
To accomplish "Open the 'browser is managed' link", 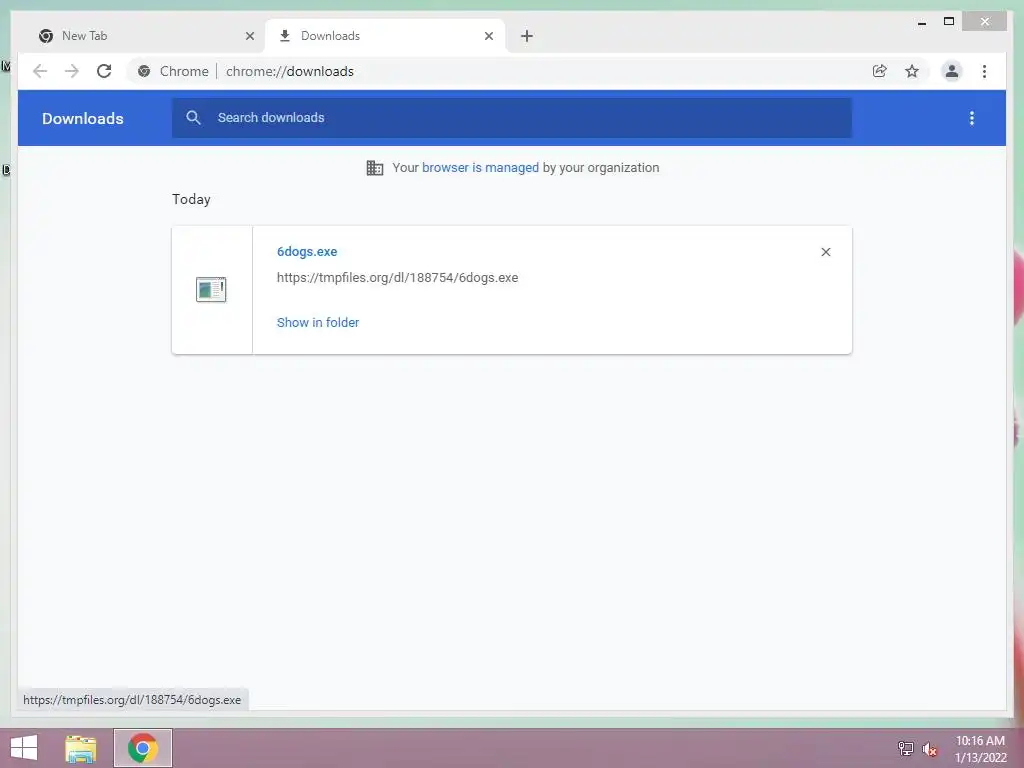I will coord(480,168).
